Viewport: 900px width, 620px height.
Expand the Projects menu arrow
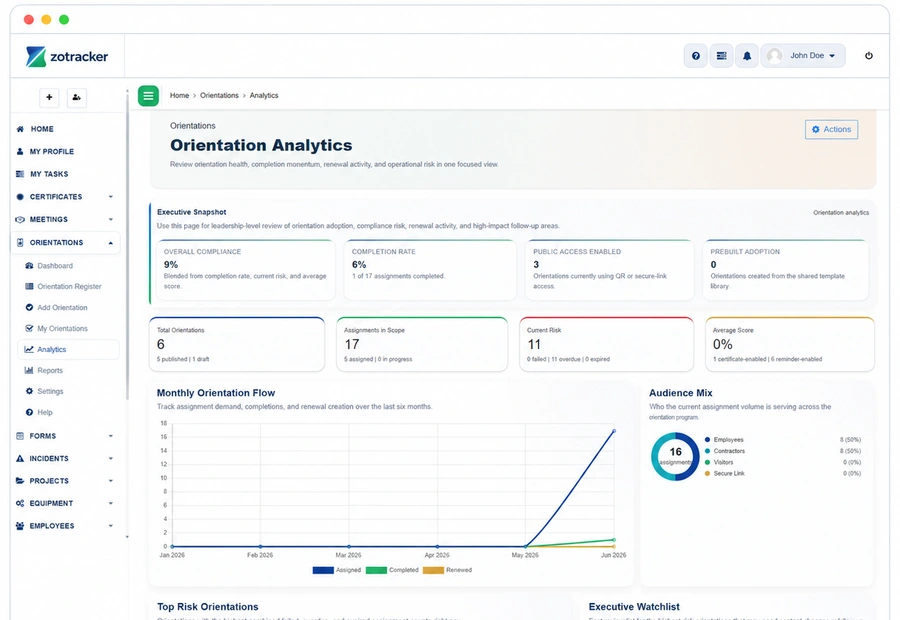pos(111,480)
